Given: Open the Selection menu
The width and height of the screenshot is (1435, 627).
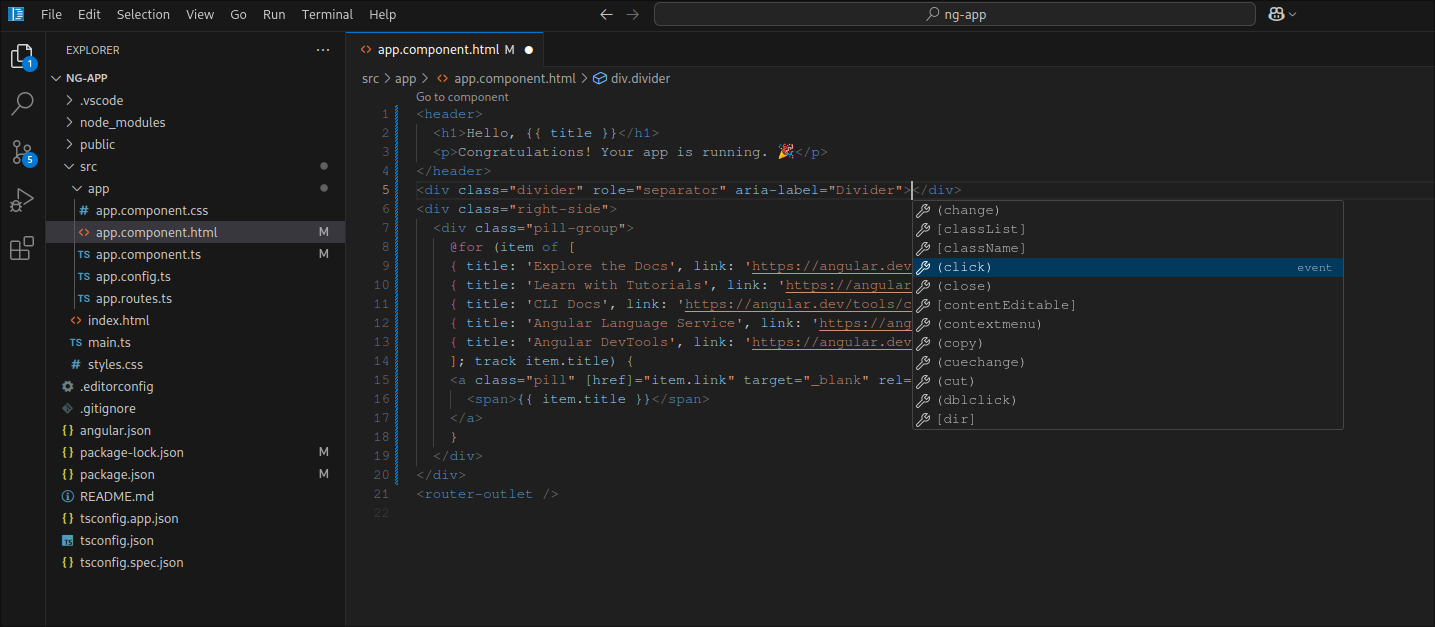Looking at the screenshot, I should 143,14.
